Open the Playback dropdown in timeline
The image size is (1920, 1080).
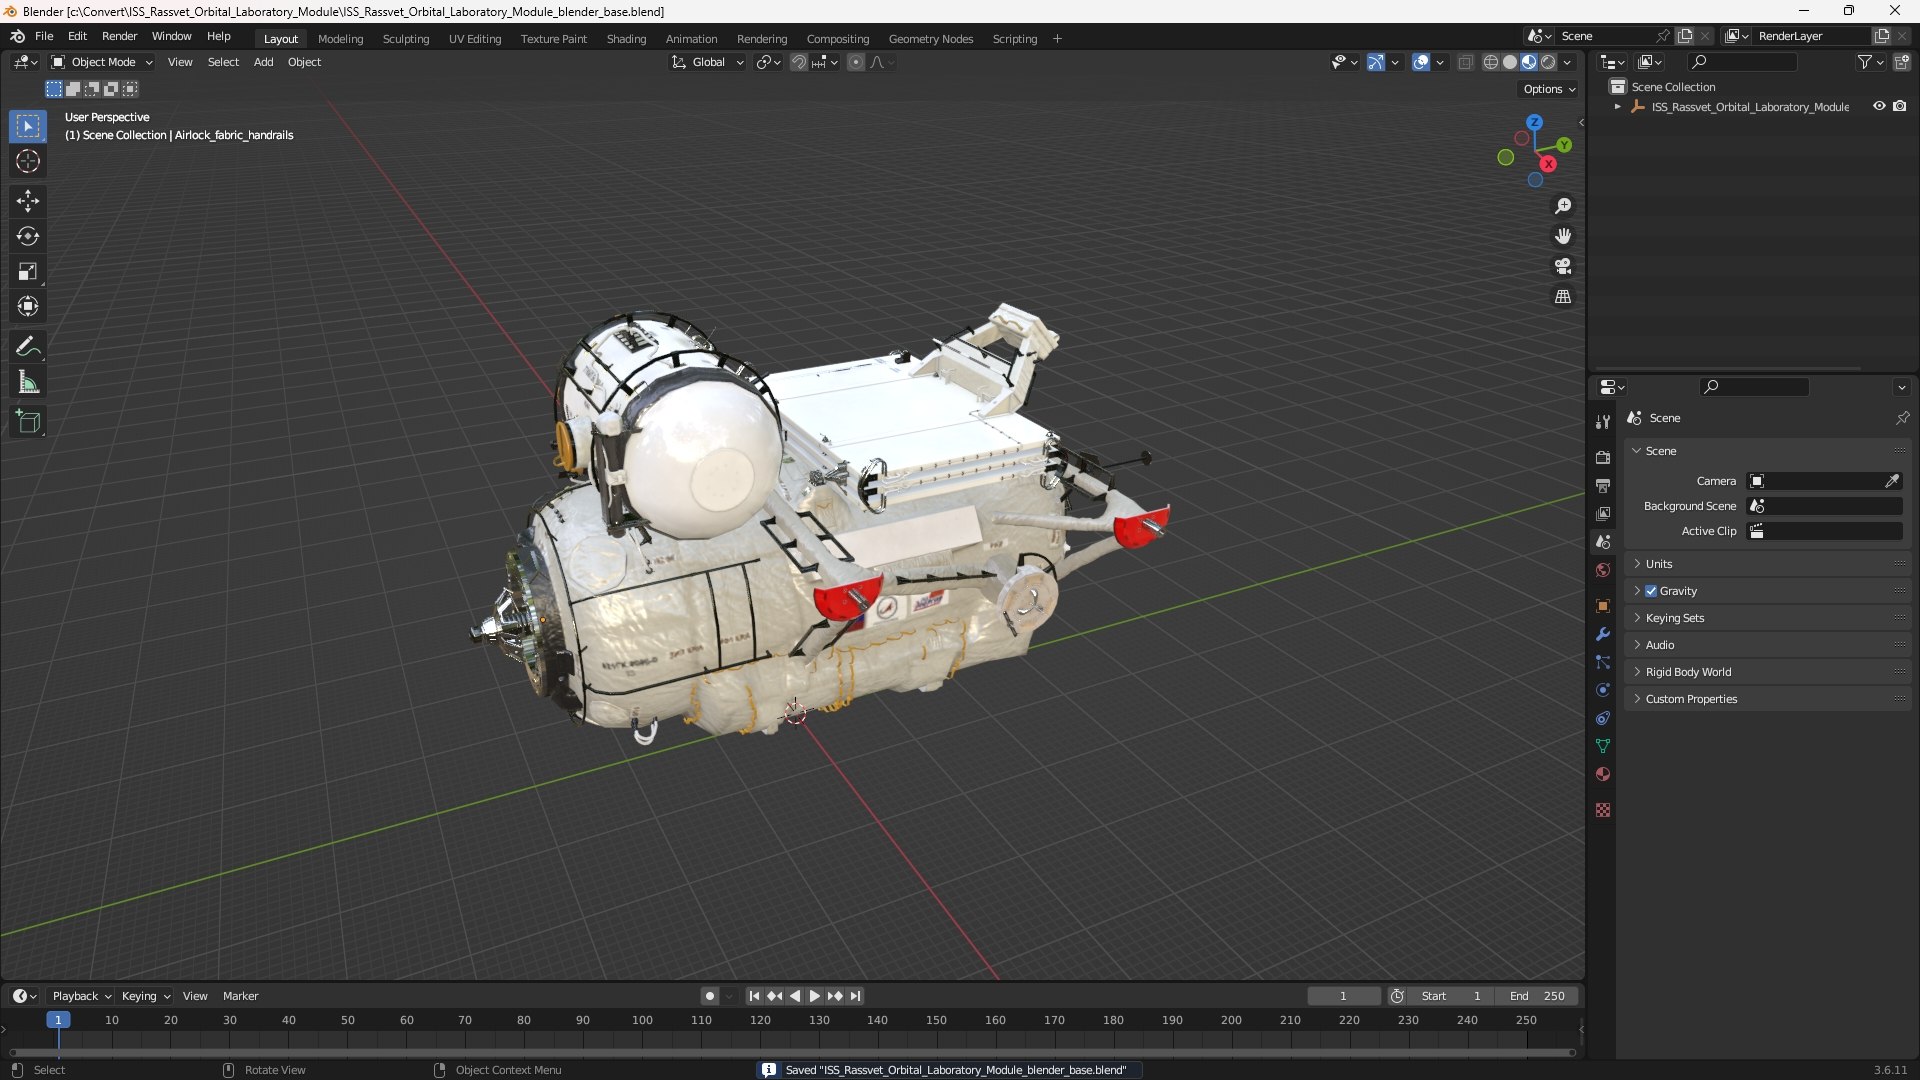click(81, 996)
